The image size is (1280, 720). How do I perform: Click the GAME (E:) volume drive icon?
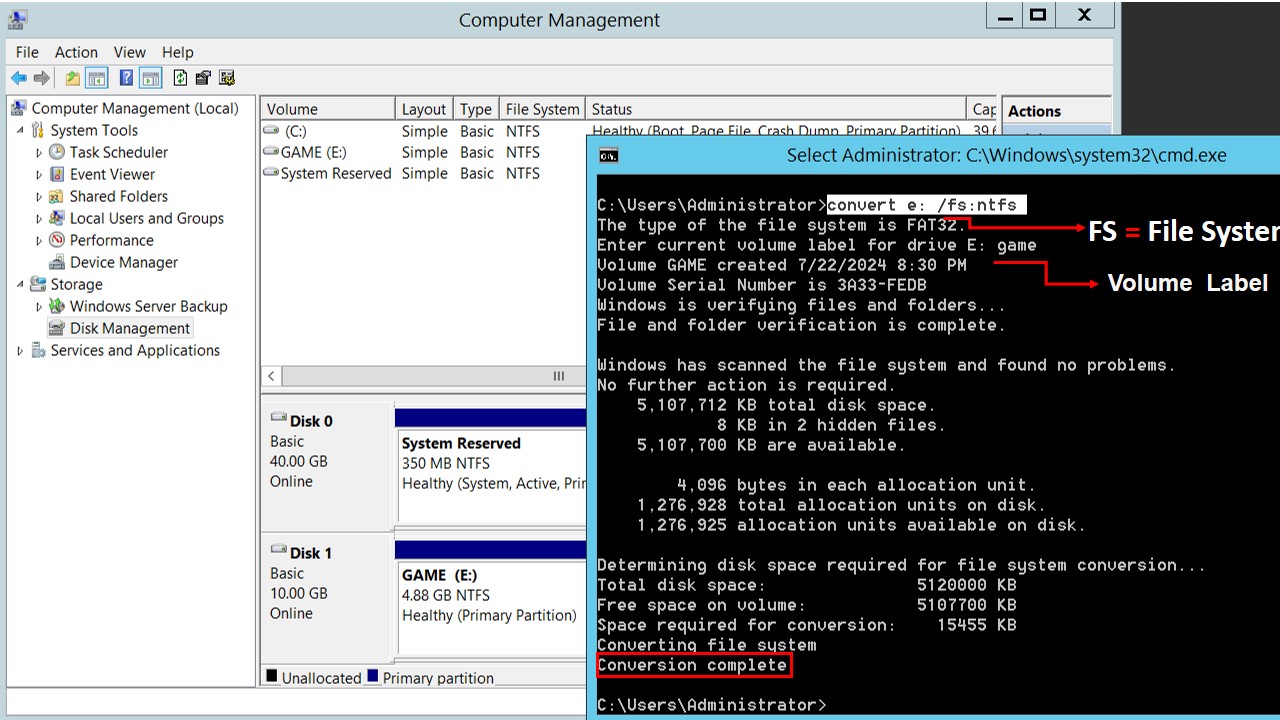point(271,152)
